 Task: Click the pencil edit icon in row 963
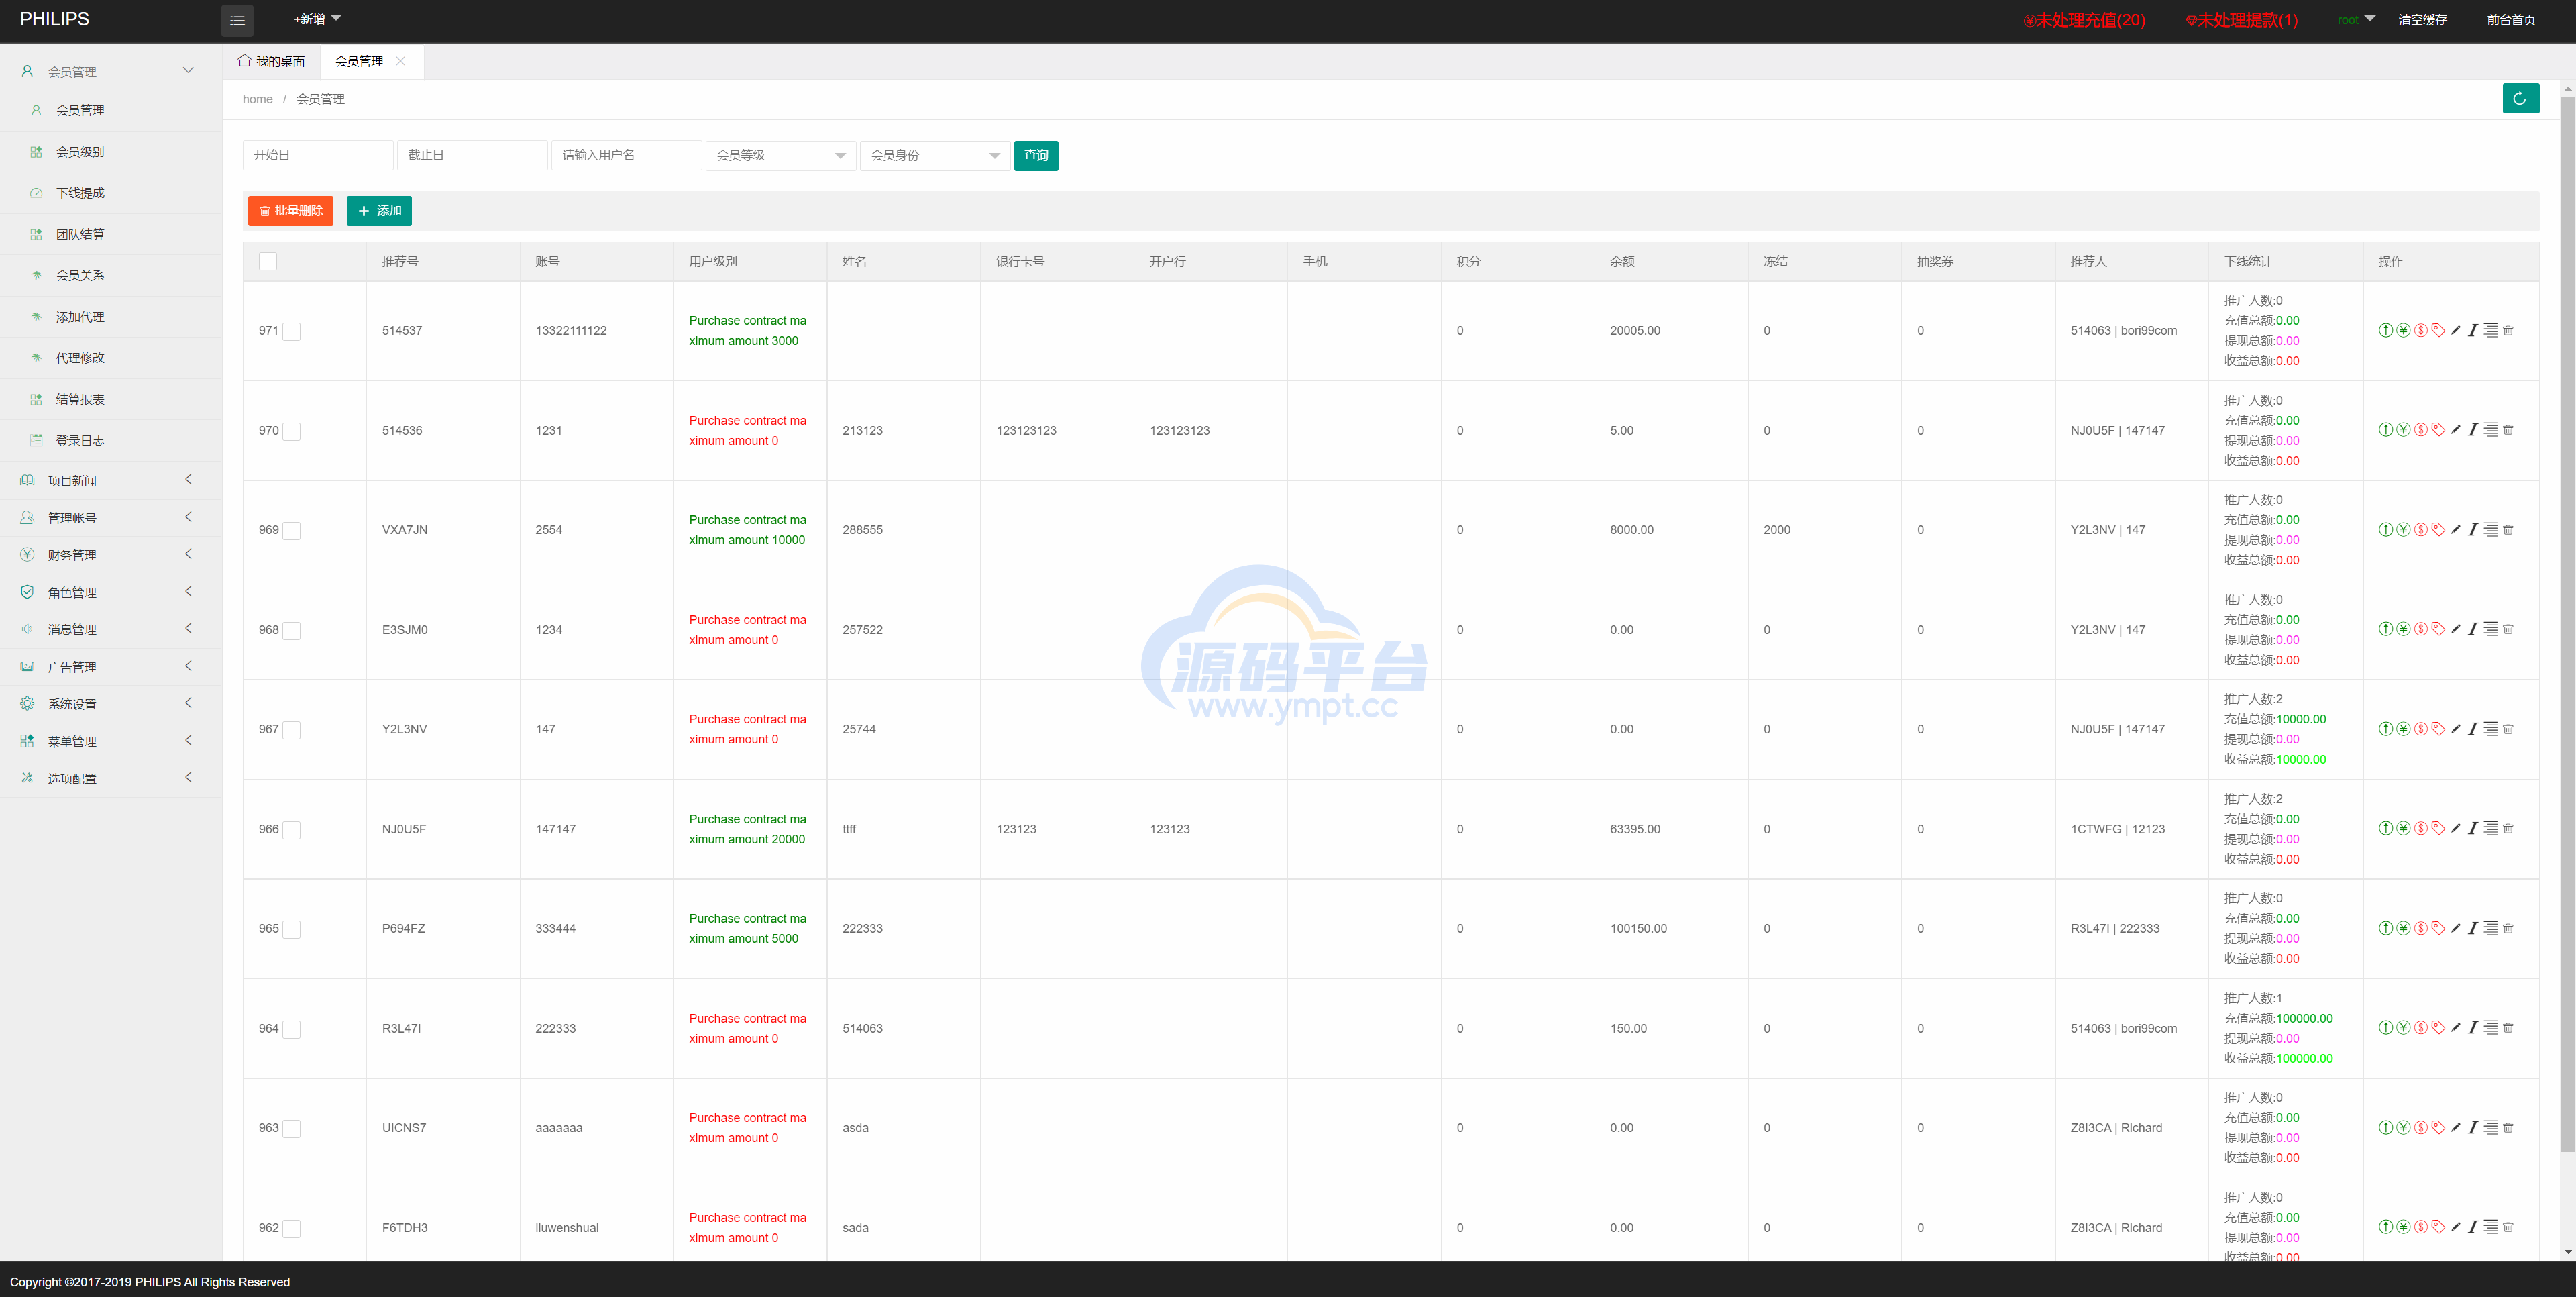coord(2455,1128)
